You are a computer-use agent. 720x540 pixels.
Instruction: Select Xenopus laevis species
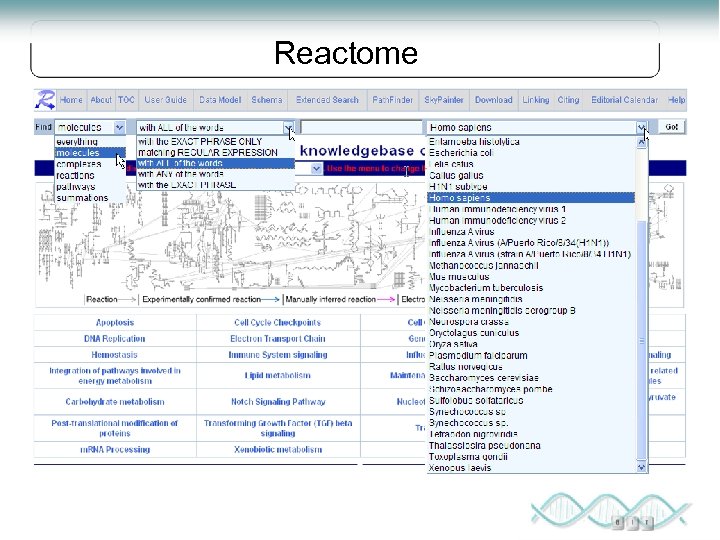[531, 468]
